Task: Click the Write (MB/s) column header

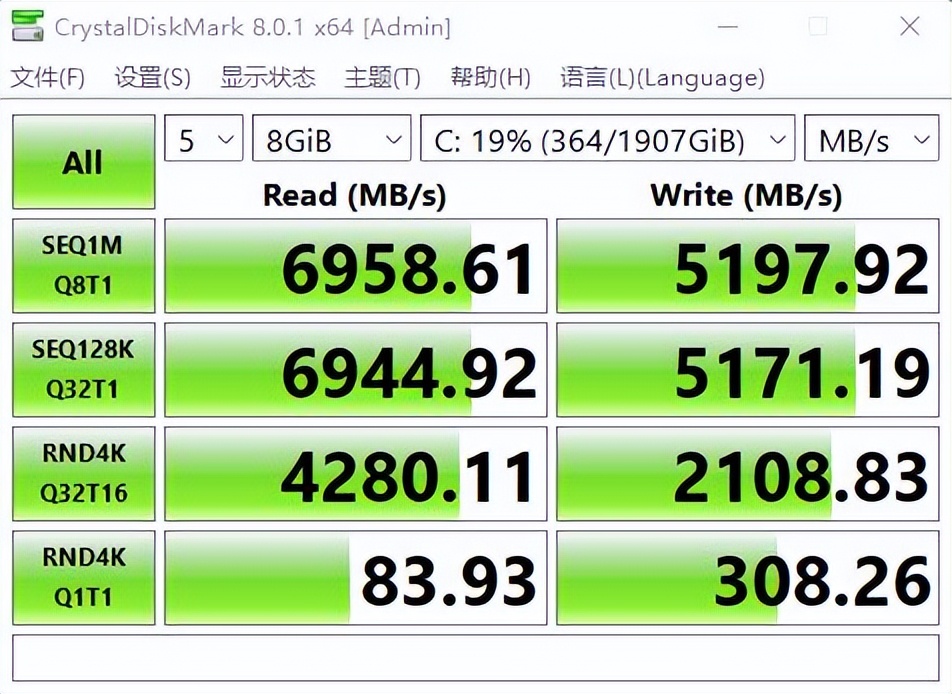Action: coord(746,196)
